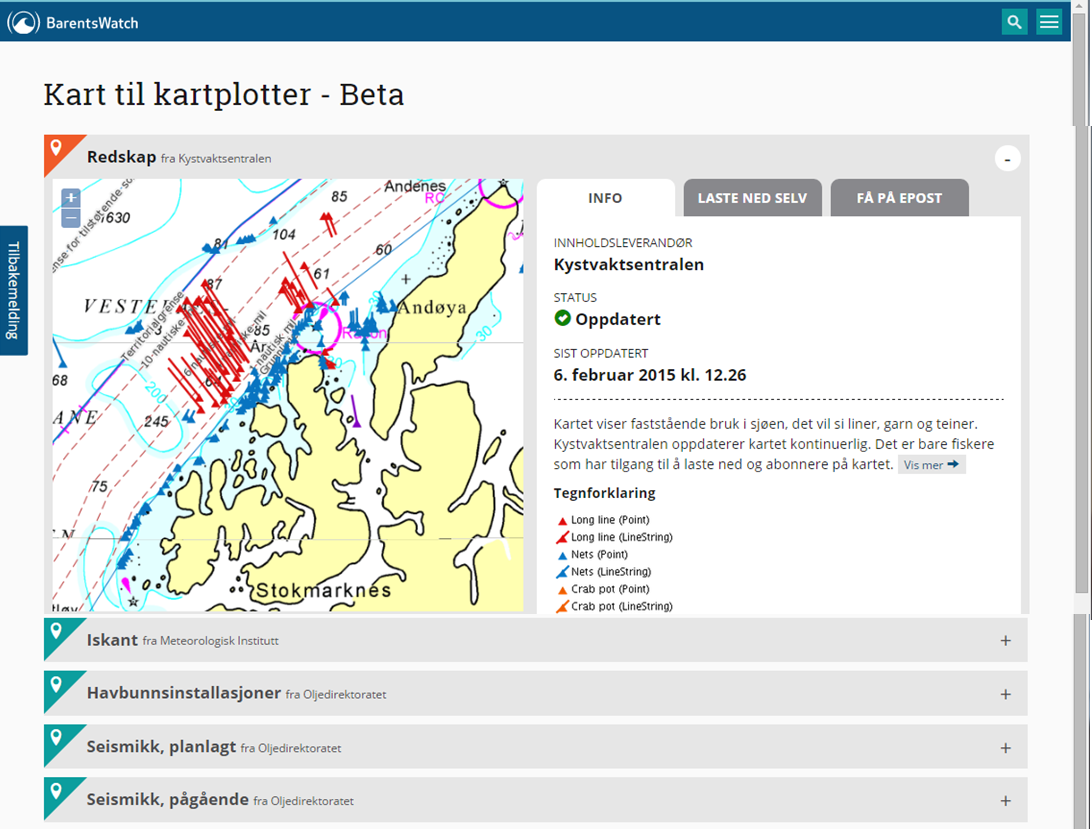Switch to the LASTE NED SELV tab
1092x829 pixels.
[x=752, y=198]
